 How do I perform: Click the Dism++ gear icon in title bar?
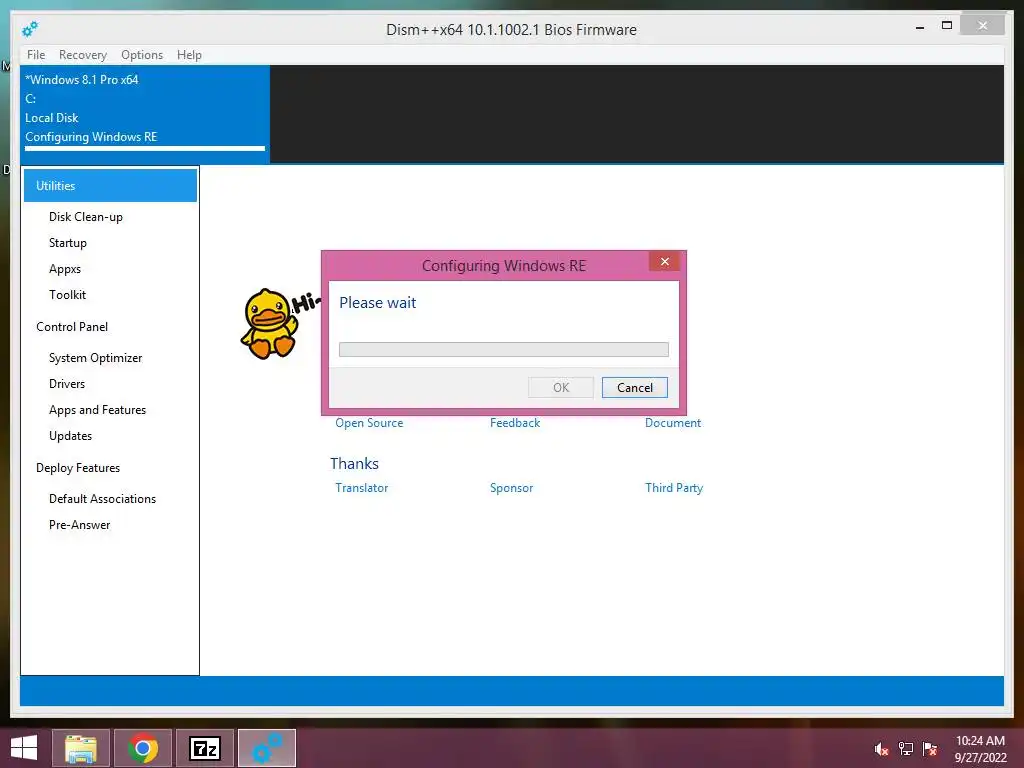pos(30,29)
